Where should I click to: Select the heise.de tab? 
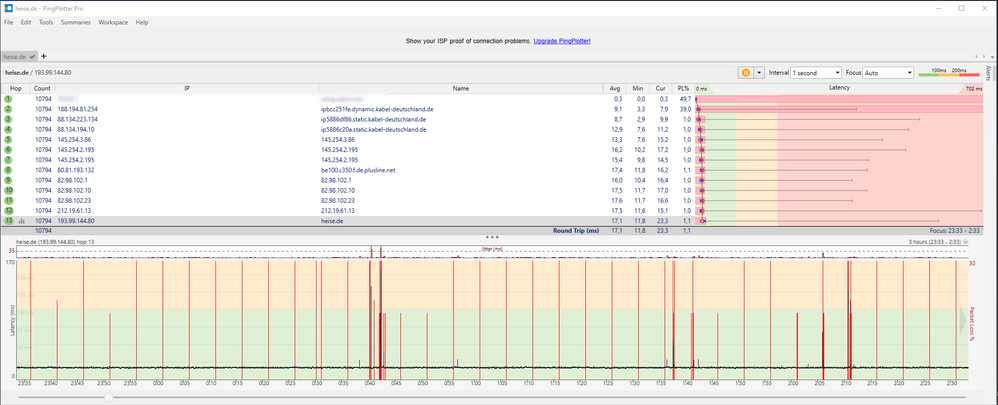click(x=15, y=56)
